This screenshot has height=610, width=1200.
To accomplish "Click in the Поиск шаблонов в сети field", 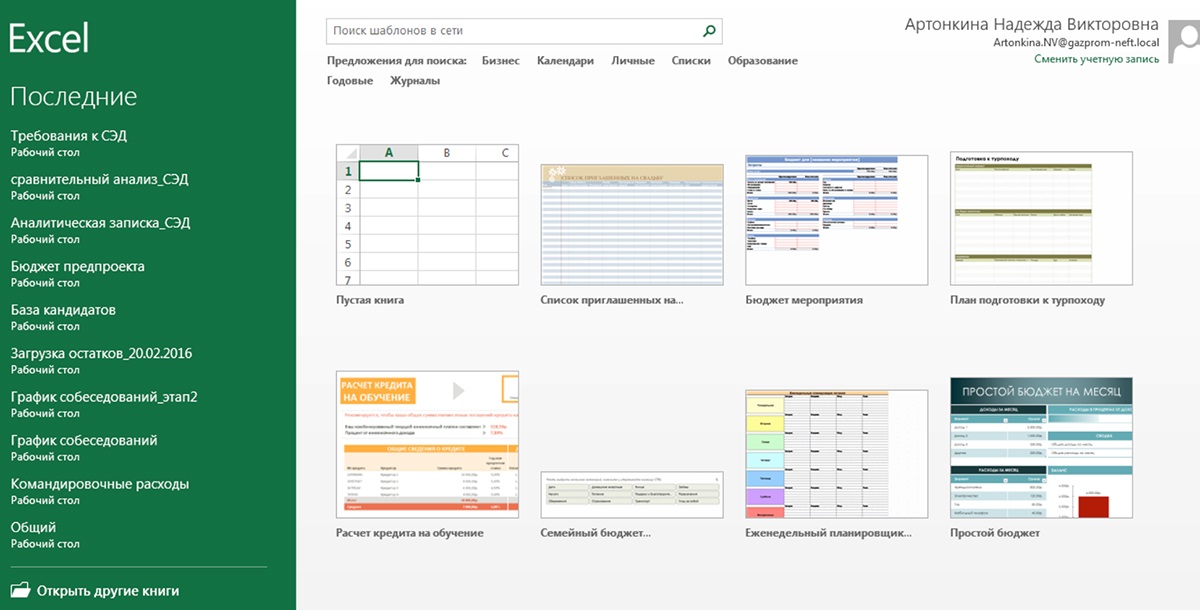I will (510, 31).
